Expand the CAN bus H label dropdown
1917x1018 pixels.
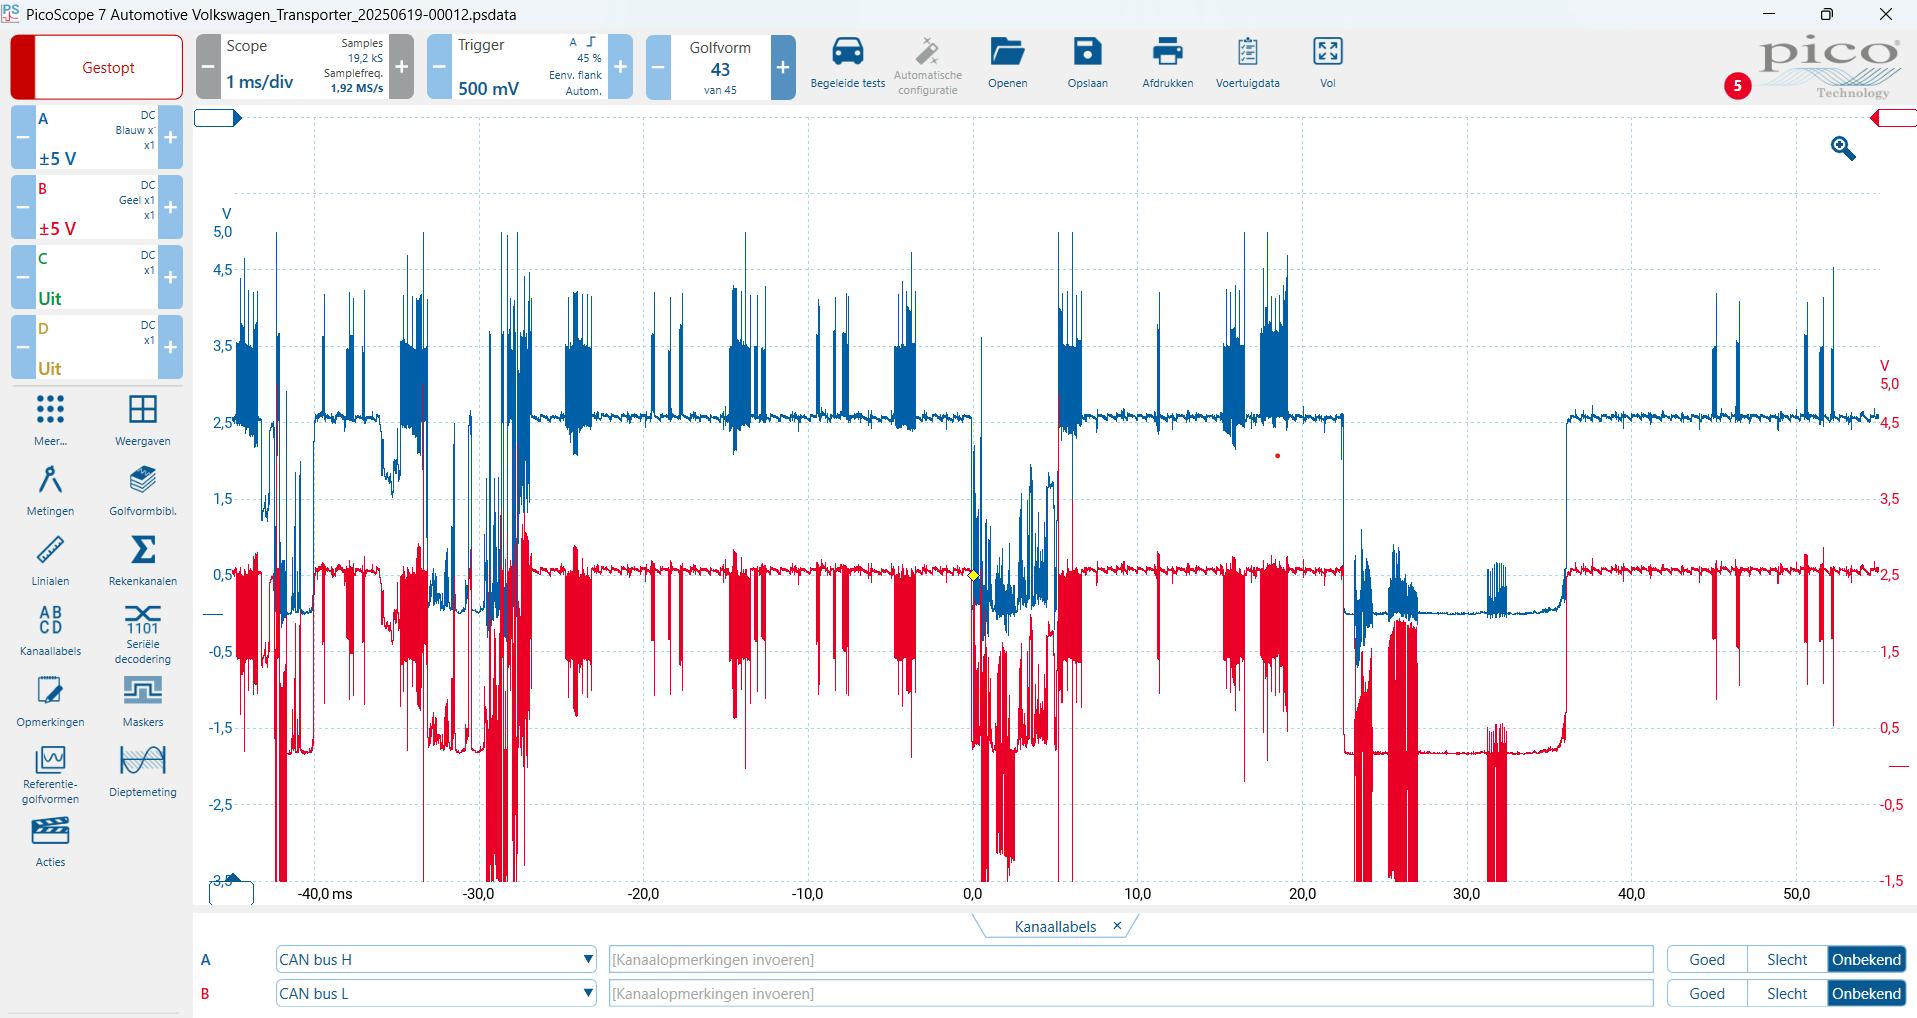click(x=588, y=960)
